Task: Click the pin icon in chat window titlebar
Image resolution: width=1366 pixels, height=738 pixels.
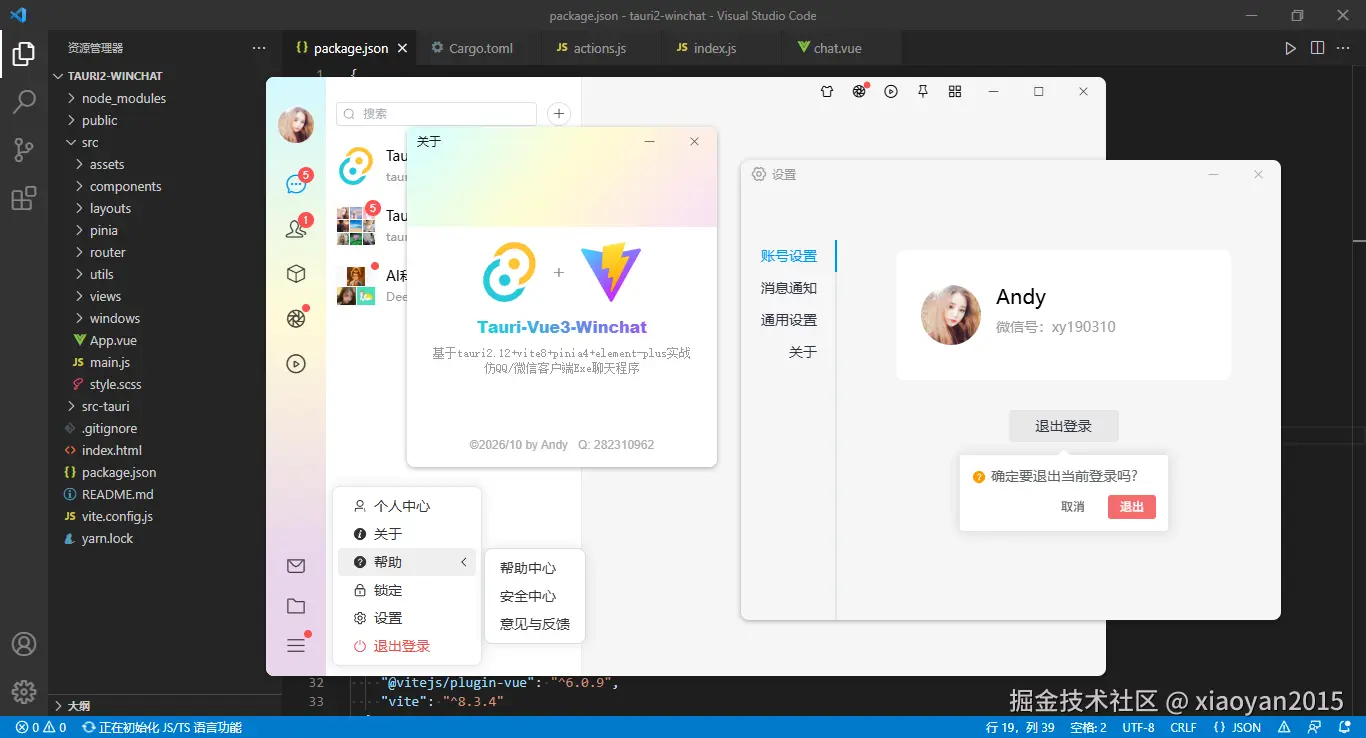Action: 923,91
